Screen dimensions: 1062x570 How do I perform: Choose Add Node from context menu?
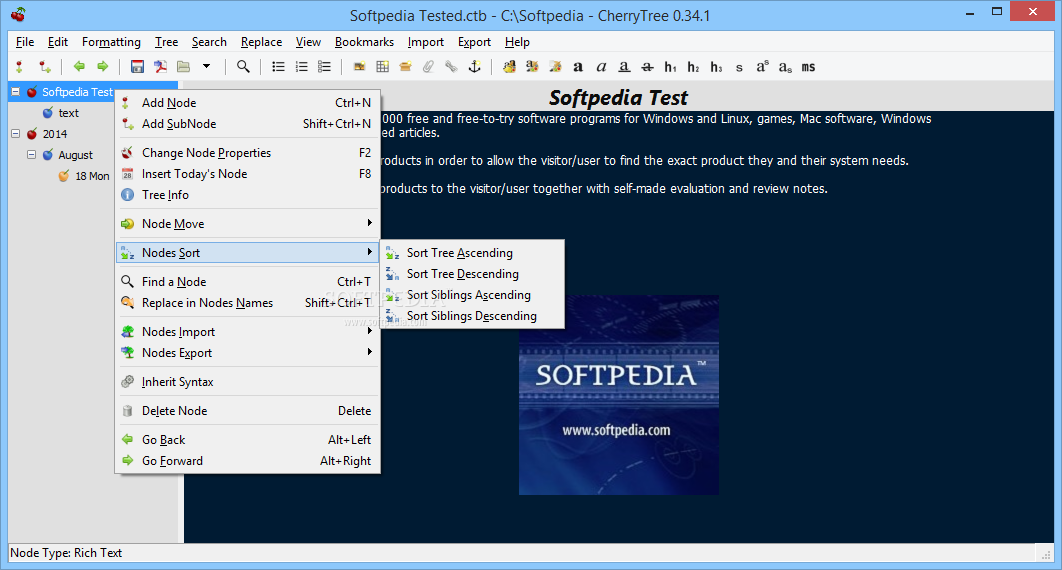point(248,103)
